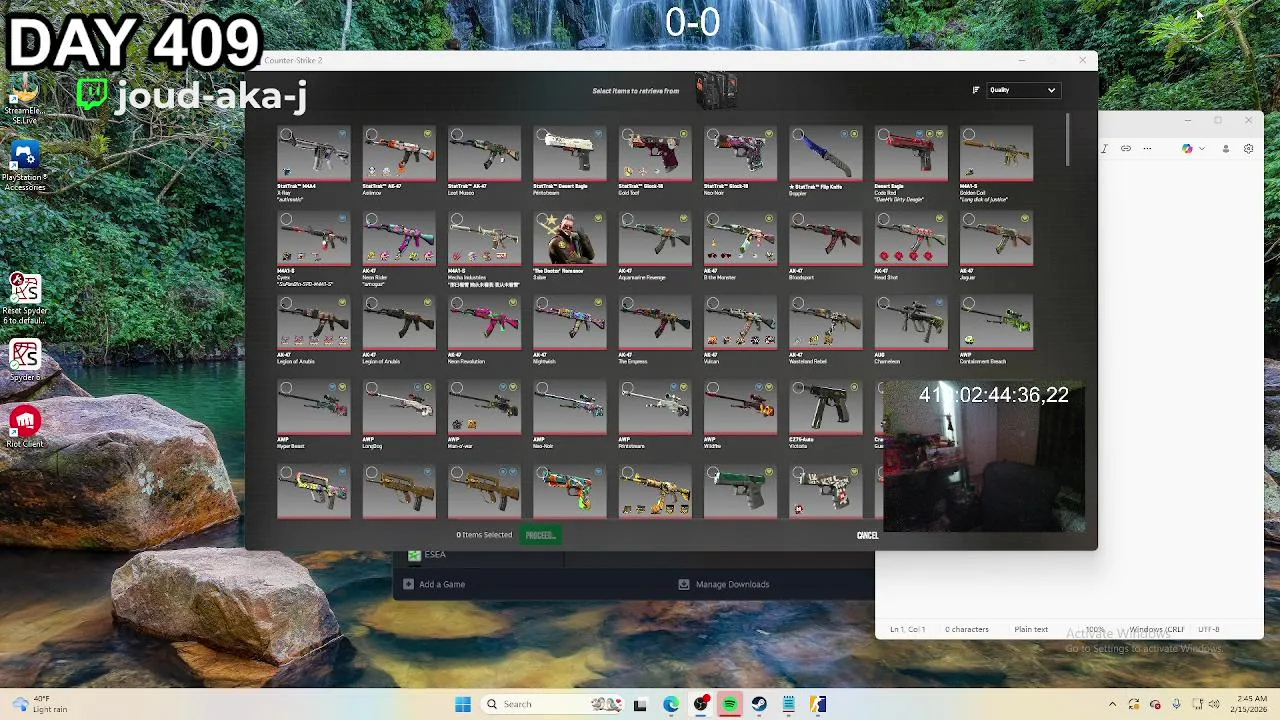Tick the selection circle on StatTrak AK-47 Loot Museo
The image size is (1280, 720).
[x=457, y=135]
